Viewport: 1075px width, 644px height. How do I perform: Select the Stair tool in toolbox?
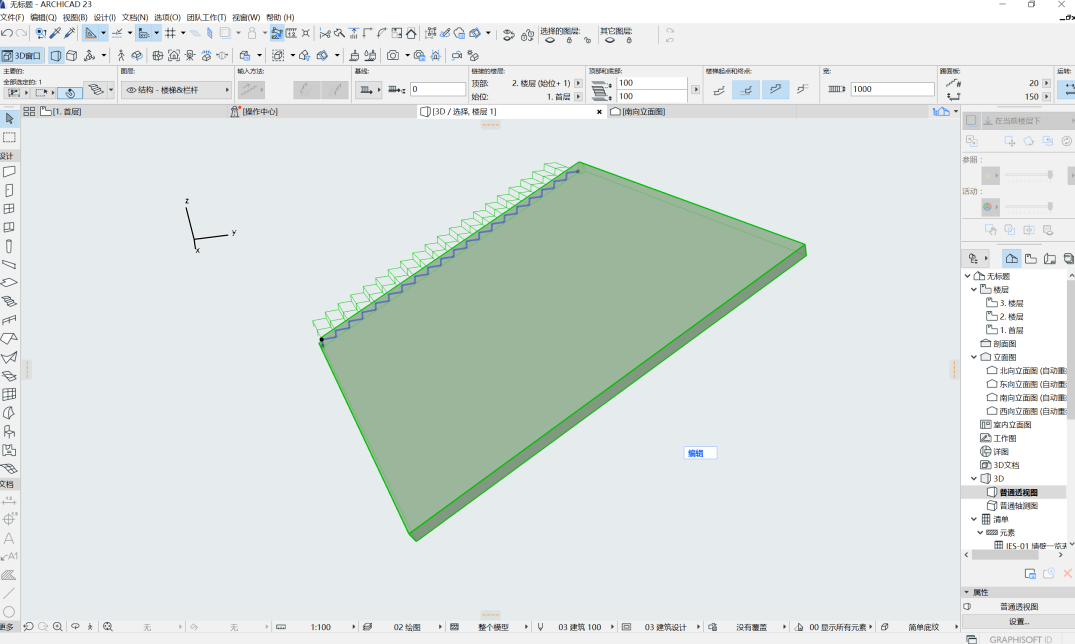point(9,301)
